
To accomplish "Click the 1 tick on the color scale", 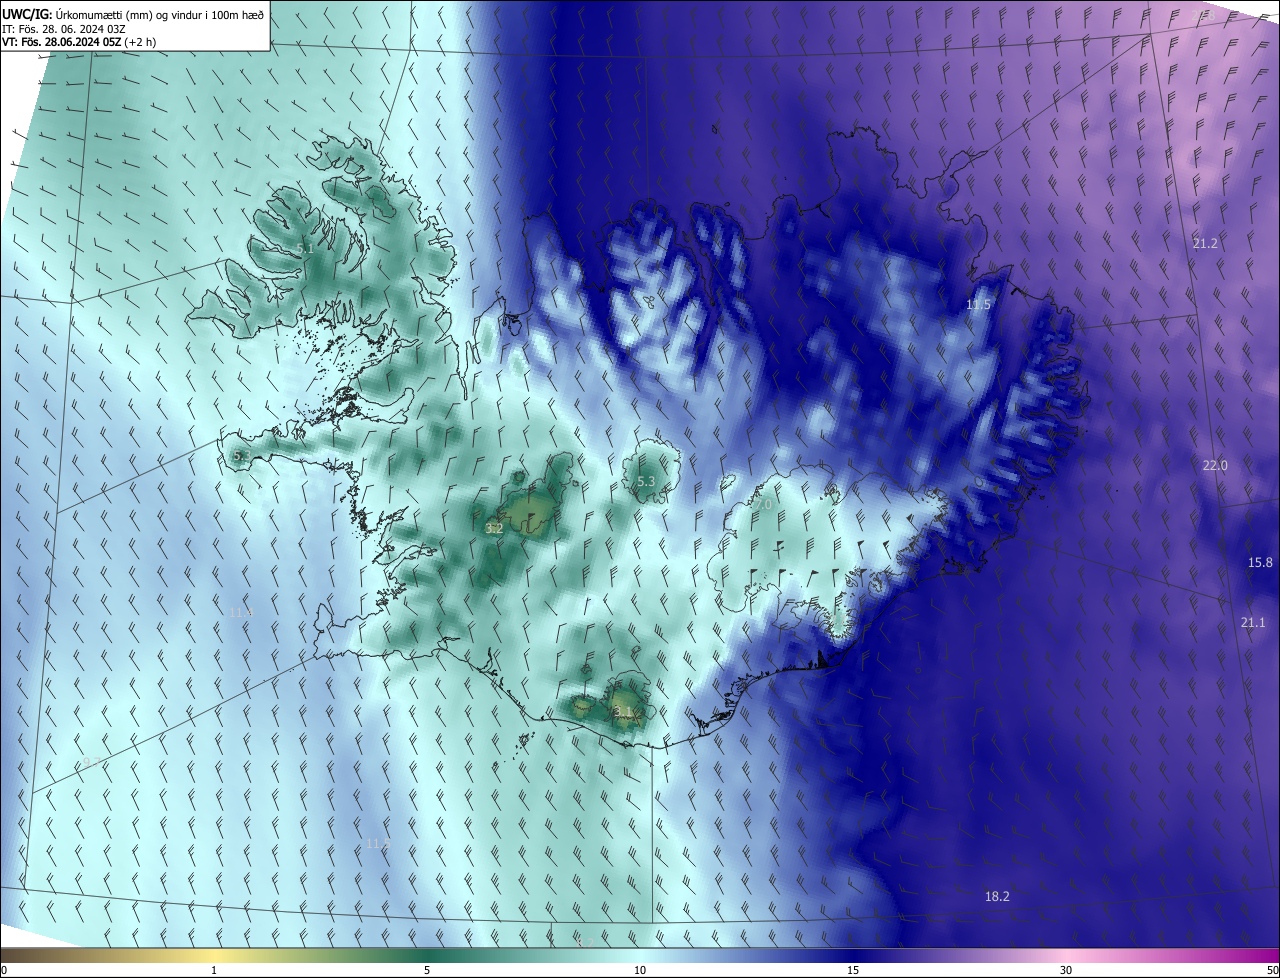I will pos(214,970).
